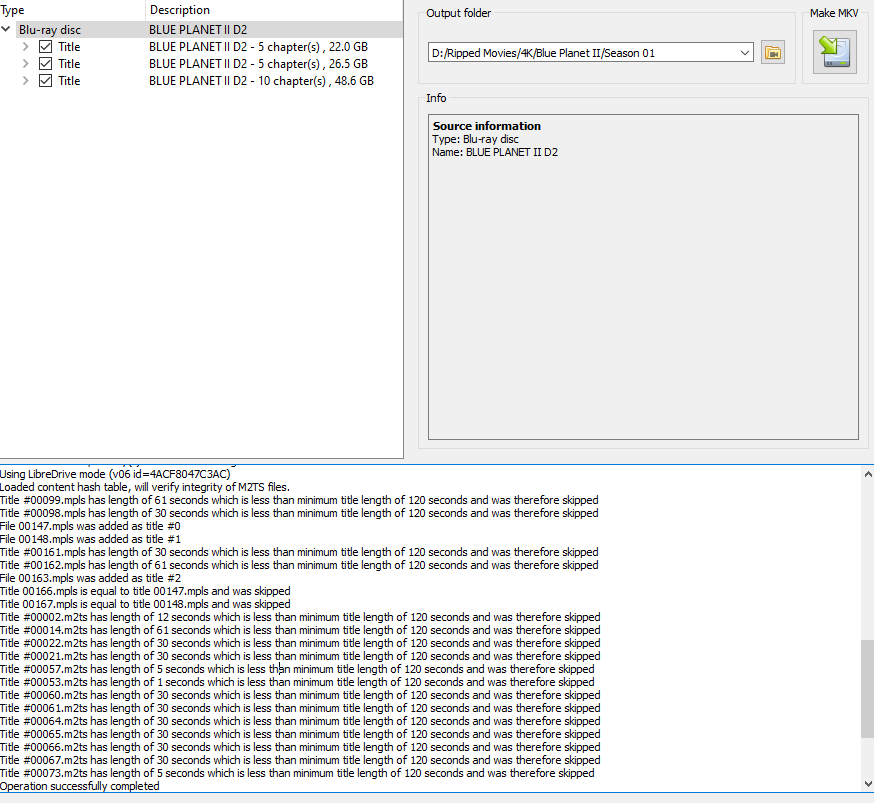Expand the 26.5 GB title node
The height and width of the screenshot is (803, 874).
pos(26,64)
